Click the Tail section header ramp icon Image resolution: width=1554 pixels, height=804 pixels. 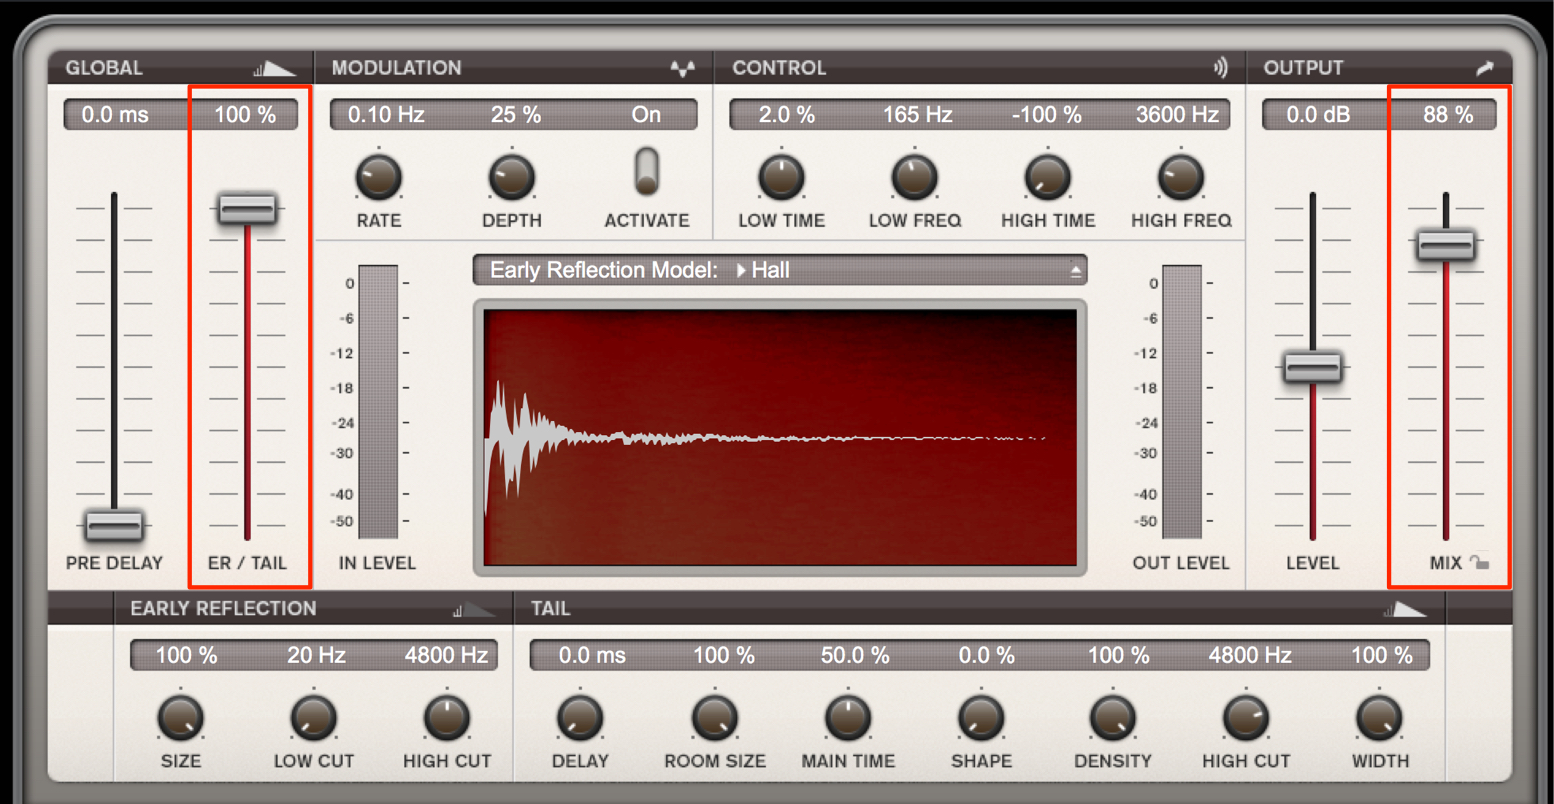click(x=1405, y=609)
